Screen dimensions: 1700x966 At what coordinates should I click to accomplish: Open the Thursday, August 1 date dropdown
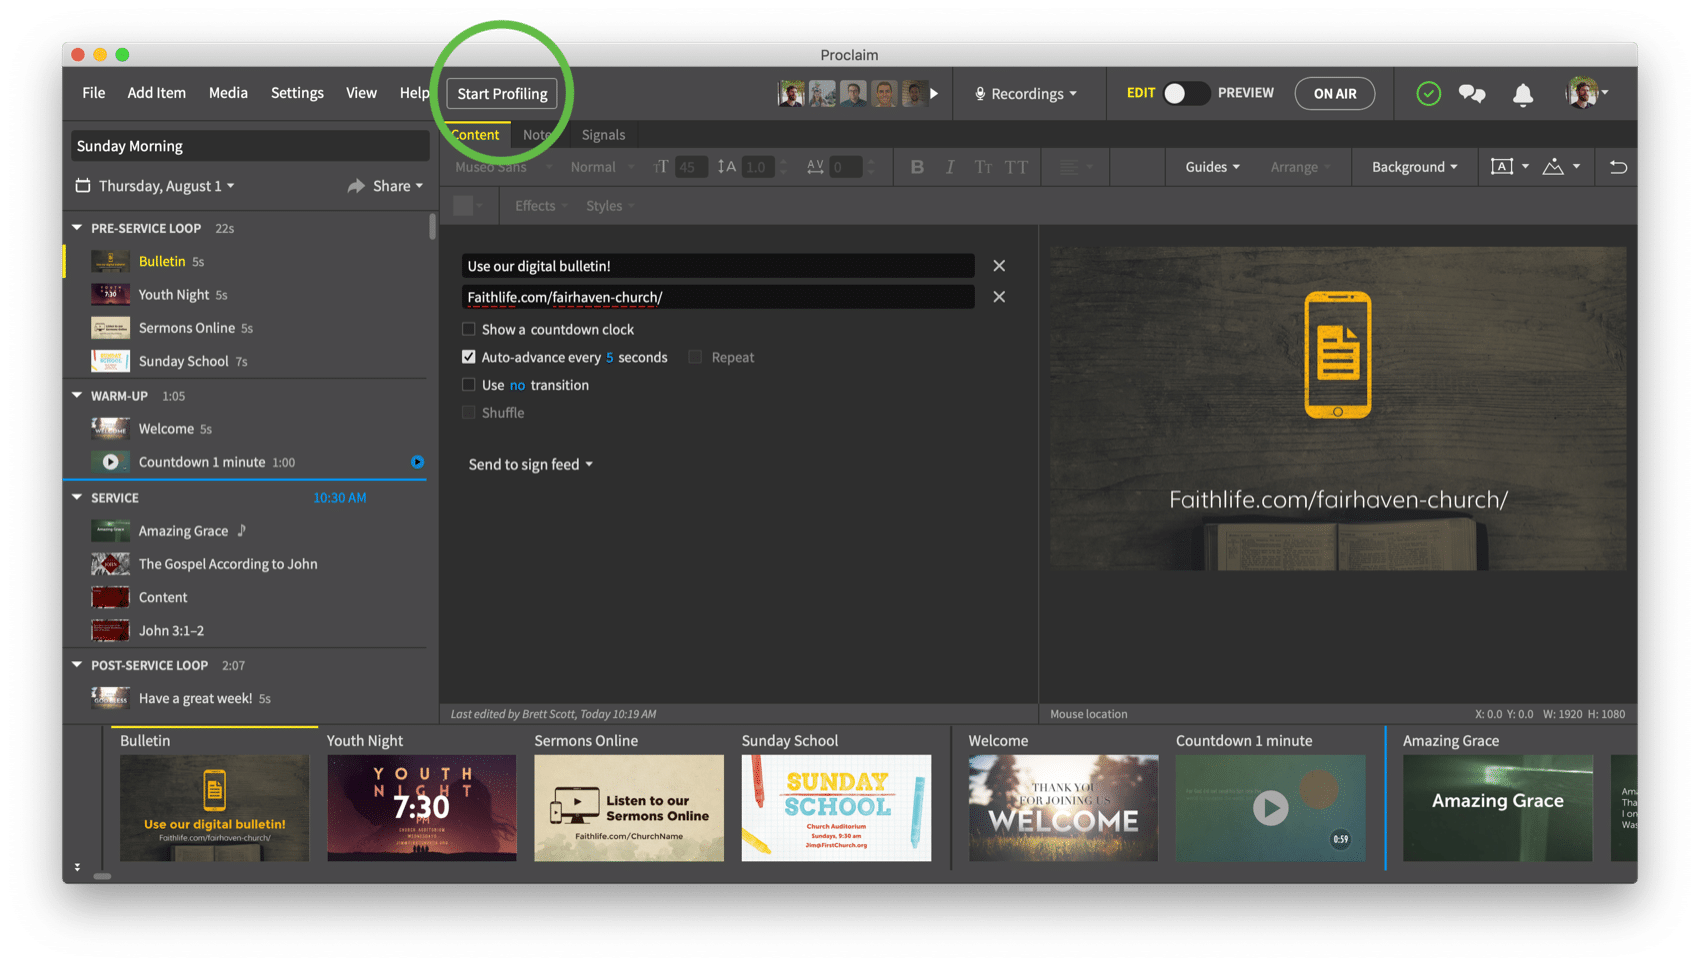tap(166, 186)
